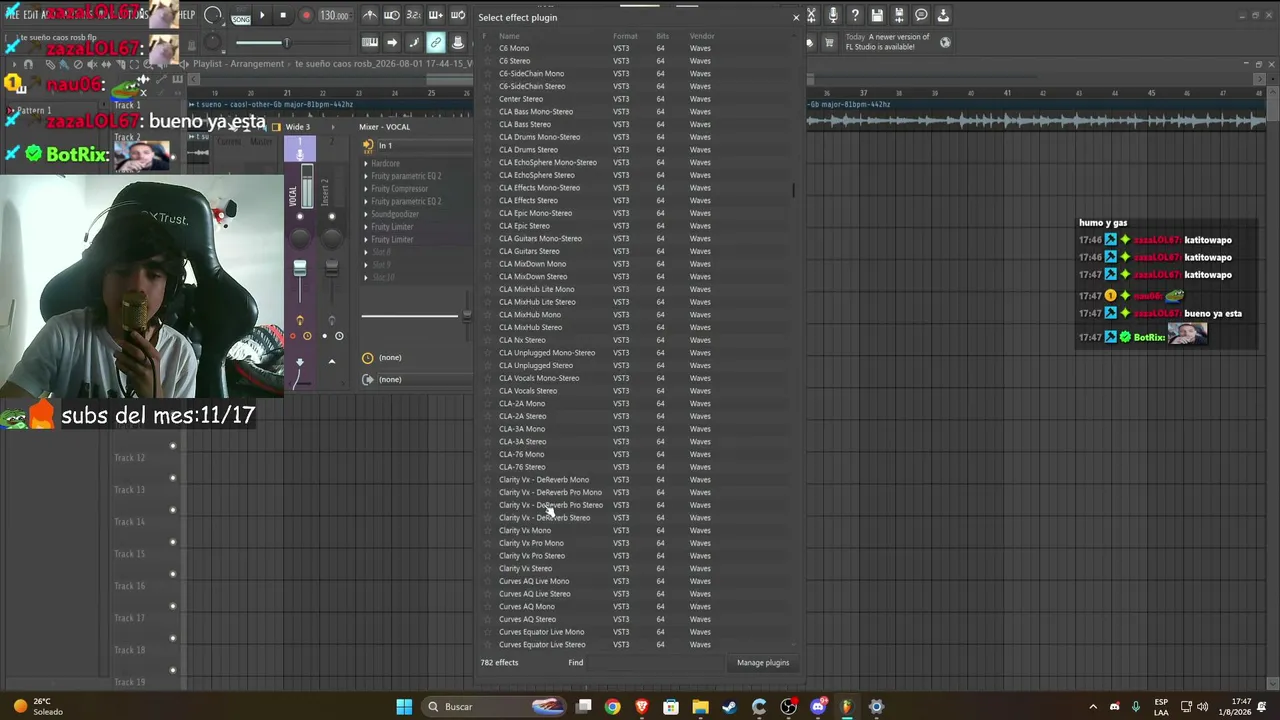The height and width of the screenshot is (720, 1280).
Task: Click the red Record button
Action: pos(306,16)
